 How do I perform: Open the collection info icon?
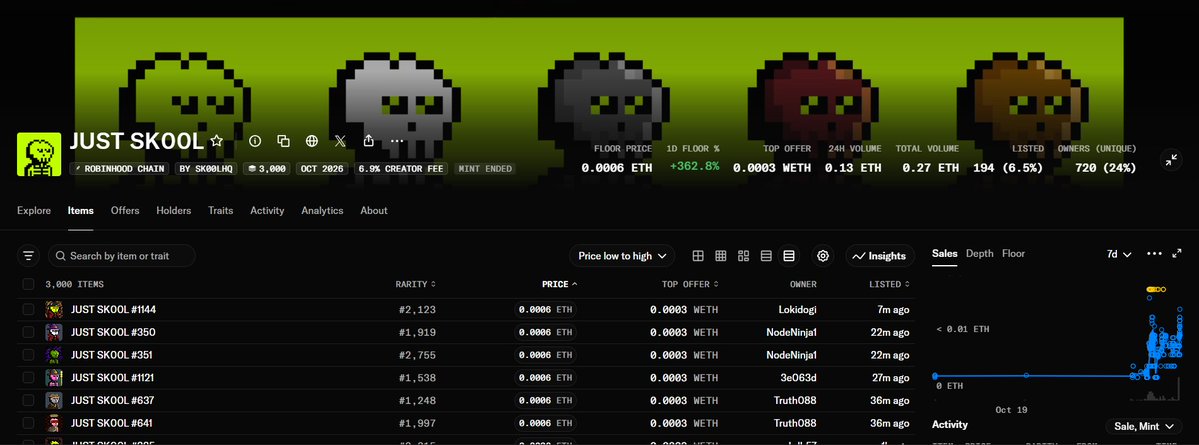point(255,141)
